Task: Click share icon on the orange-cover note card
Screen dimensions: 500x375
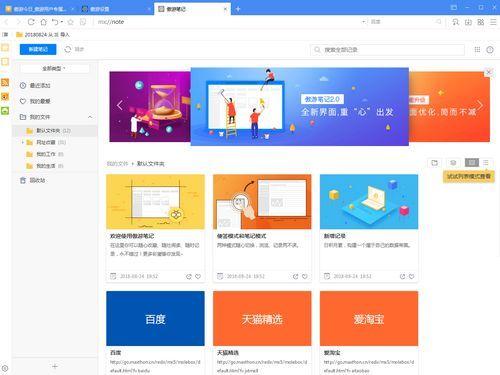Action: coord(295,276)
